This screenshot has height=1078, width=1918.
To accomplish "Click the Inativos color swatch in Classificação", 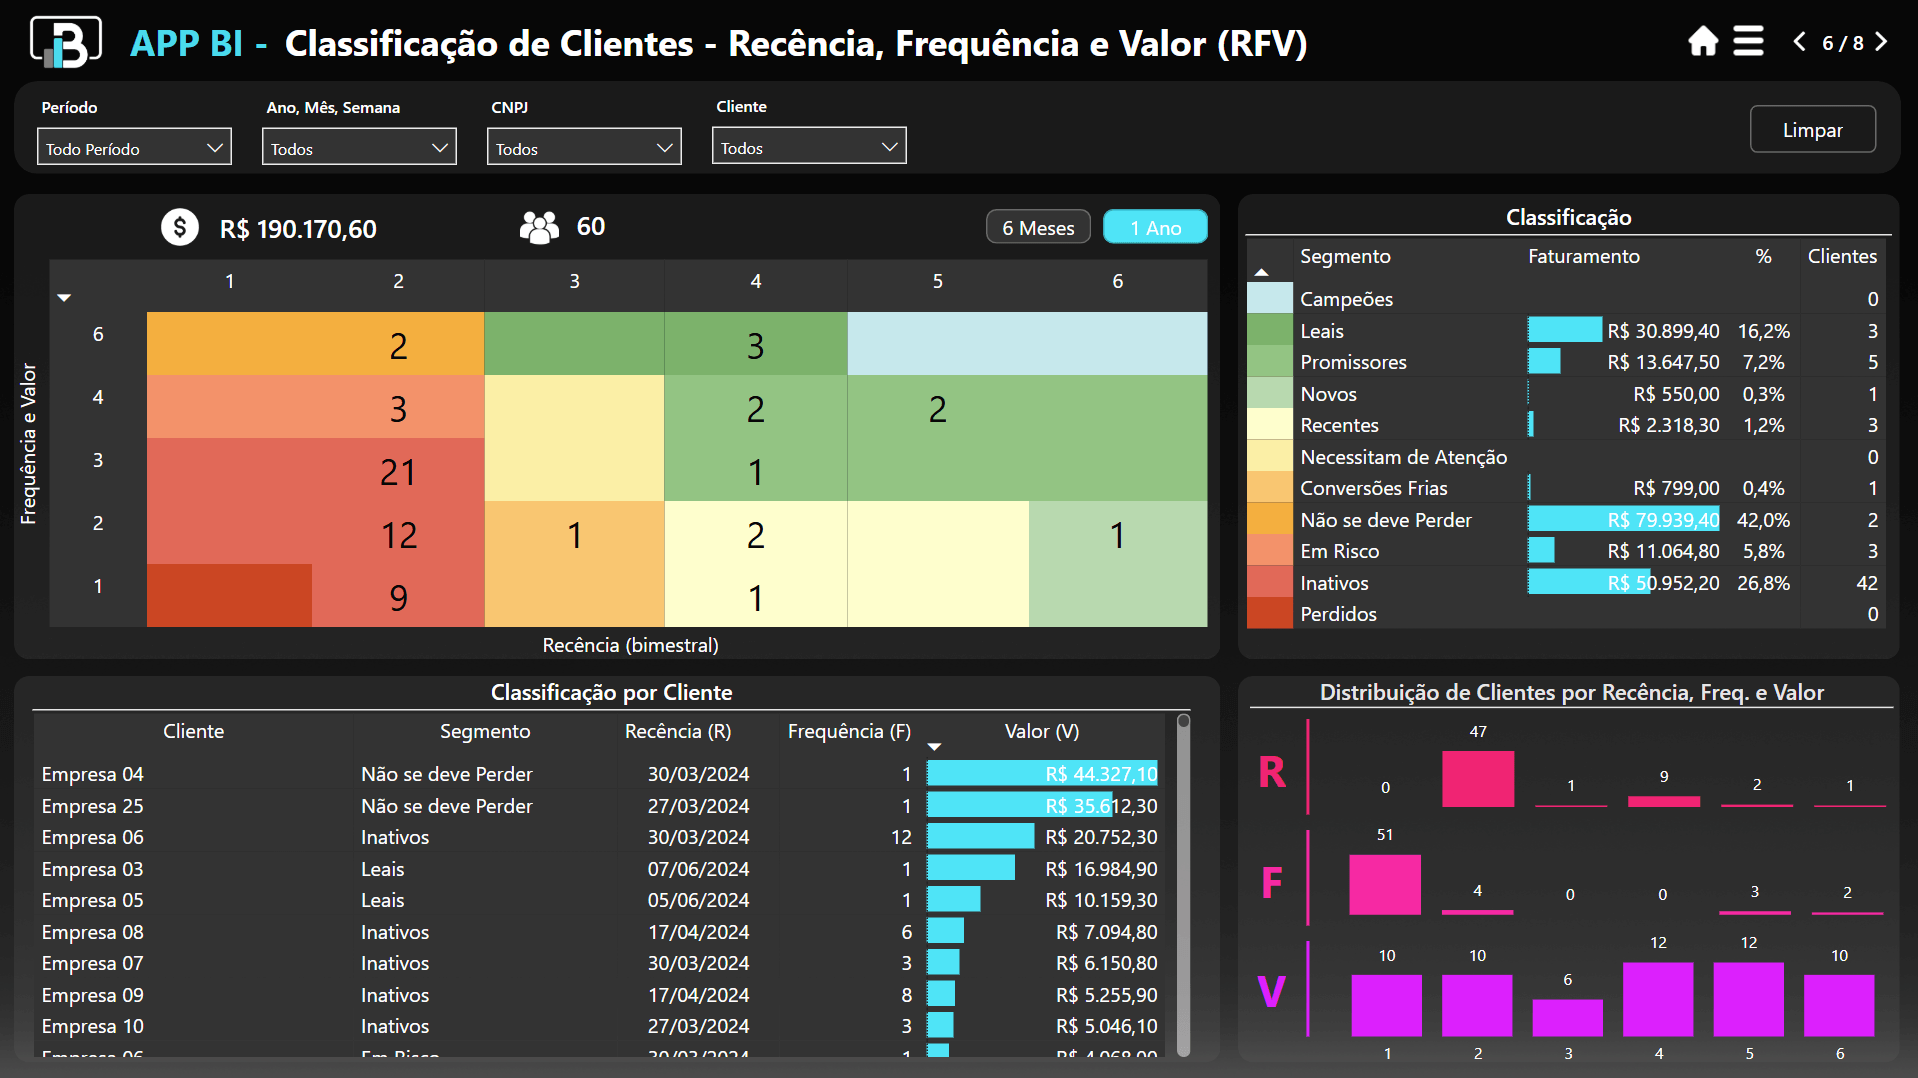I will point(1269,583).
